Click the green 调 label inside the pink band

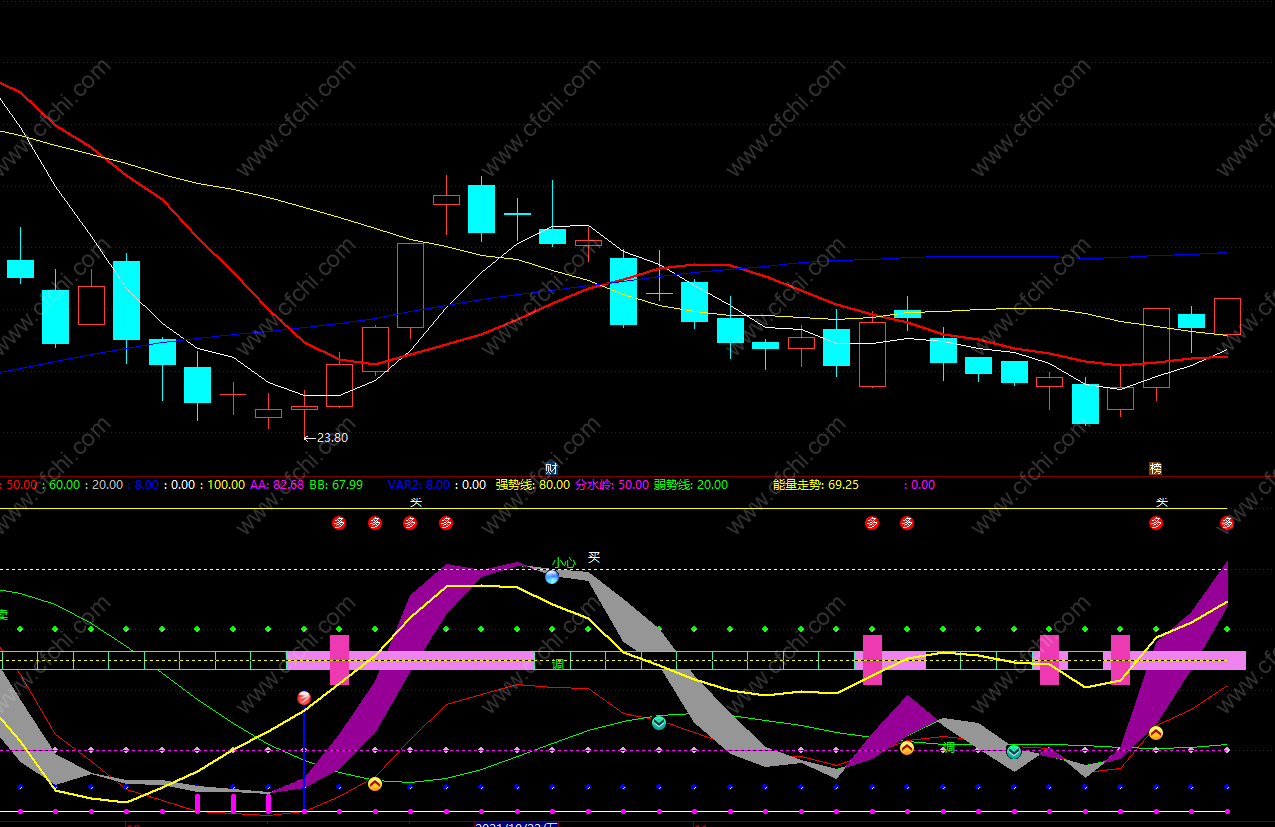(x=557, y=664)
